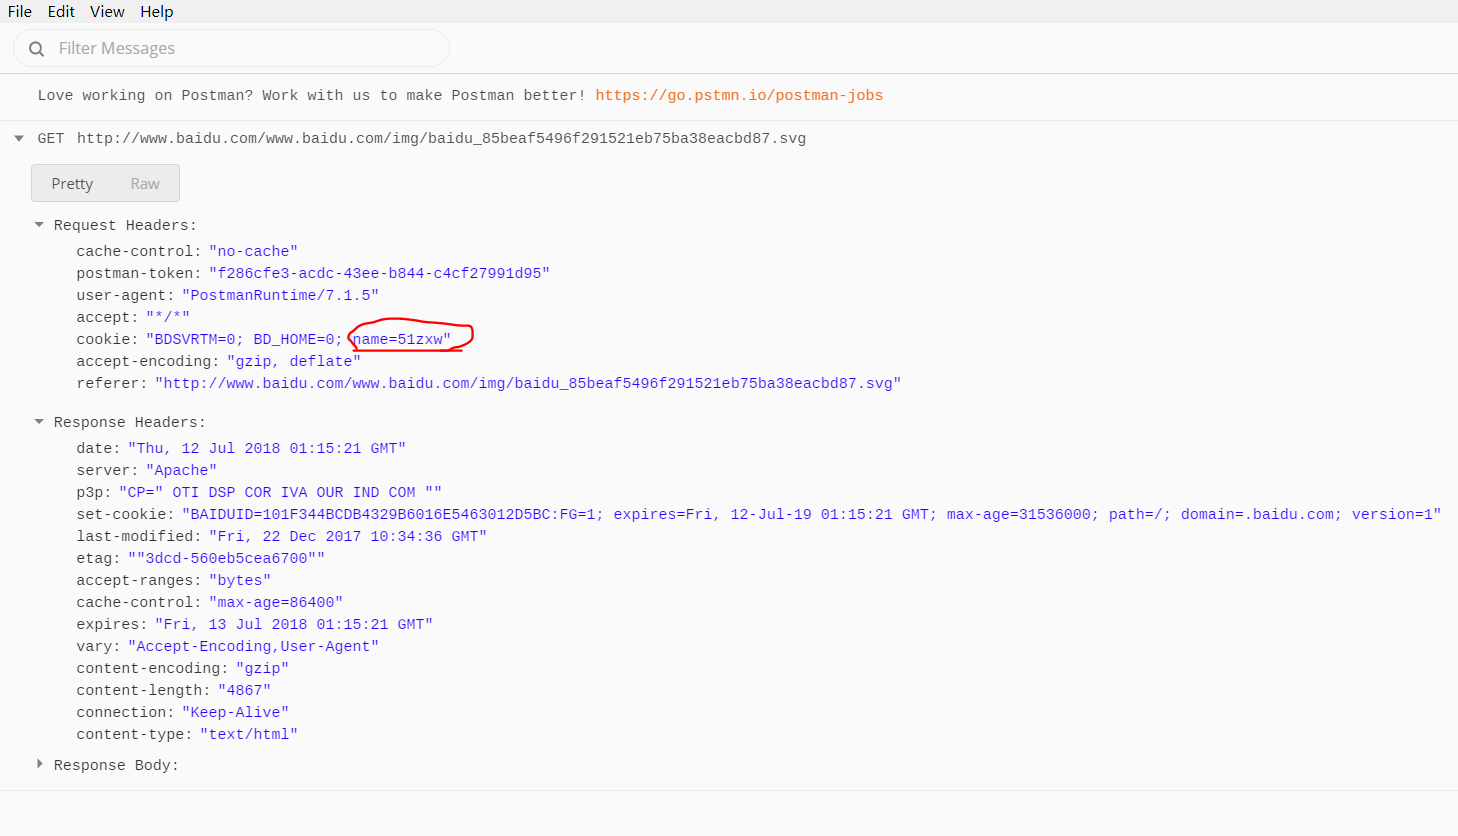Click the triangle beside Request Headers

click(39, 224)
